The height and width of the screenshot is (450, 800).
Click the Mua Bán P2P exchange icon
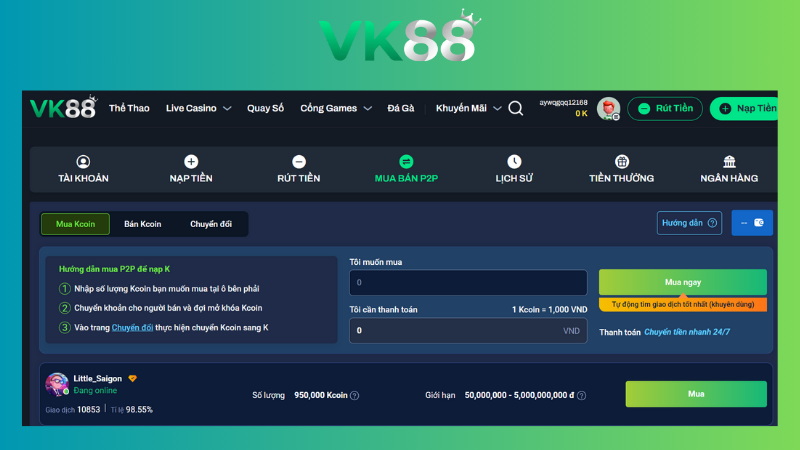click(x=406, y=162)
